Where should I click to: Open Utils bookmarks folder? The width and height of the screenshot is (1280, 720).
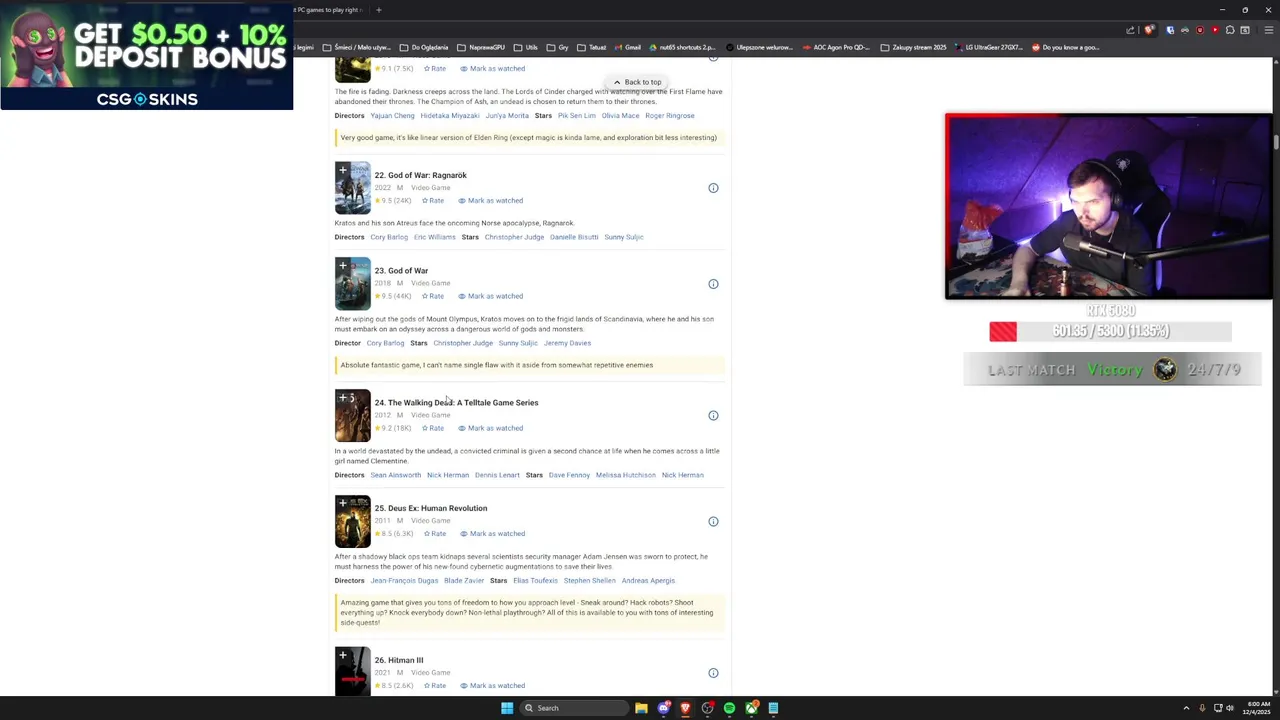click(x=526, y=47)
